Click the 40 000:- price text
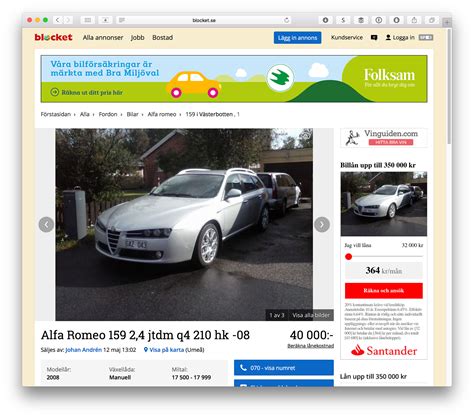The image size is (474, 418). tap(311, 335)
